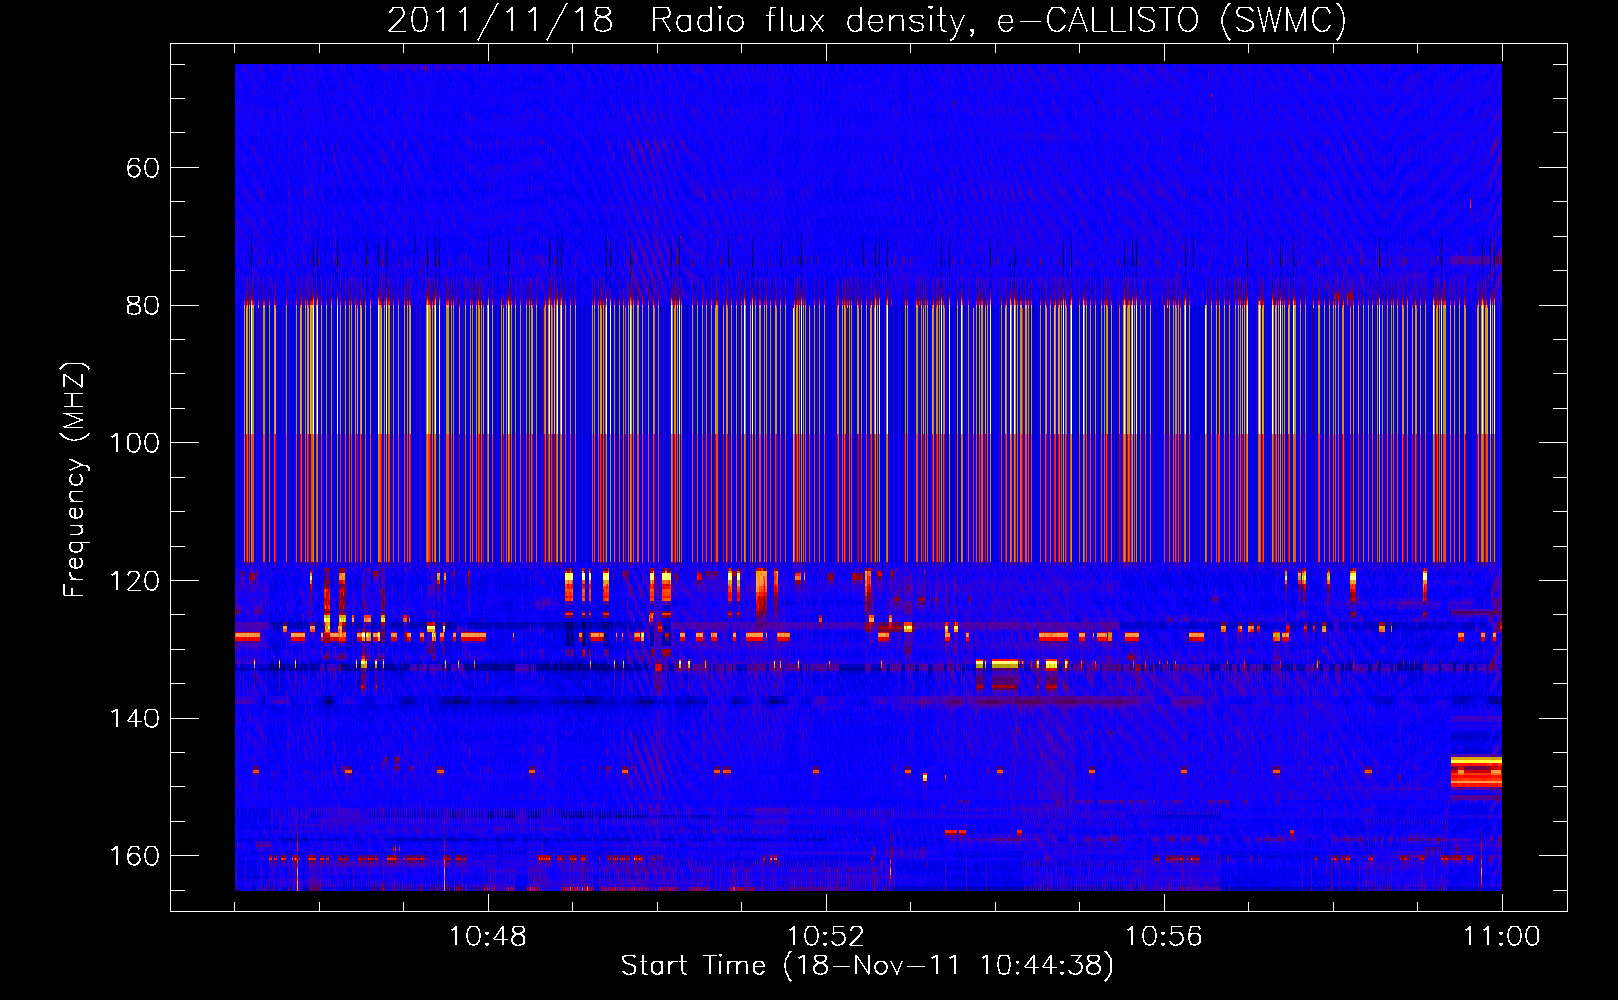This screenshot has height=1000, width=1618.
Task: Click the 10:52 time tick label
Action: coord(826,937)
